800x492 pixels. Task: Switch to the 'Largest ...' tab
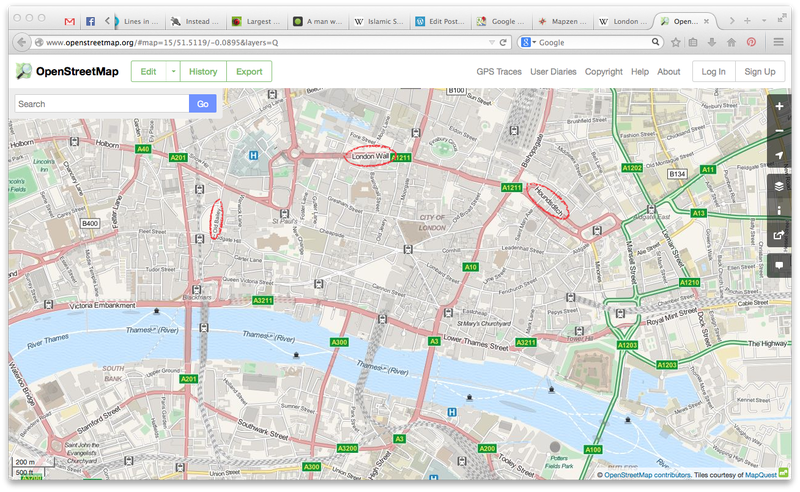click(x=258, y=21)
